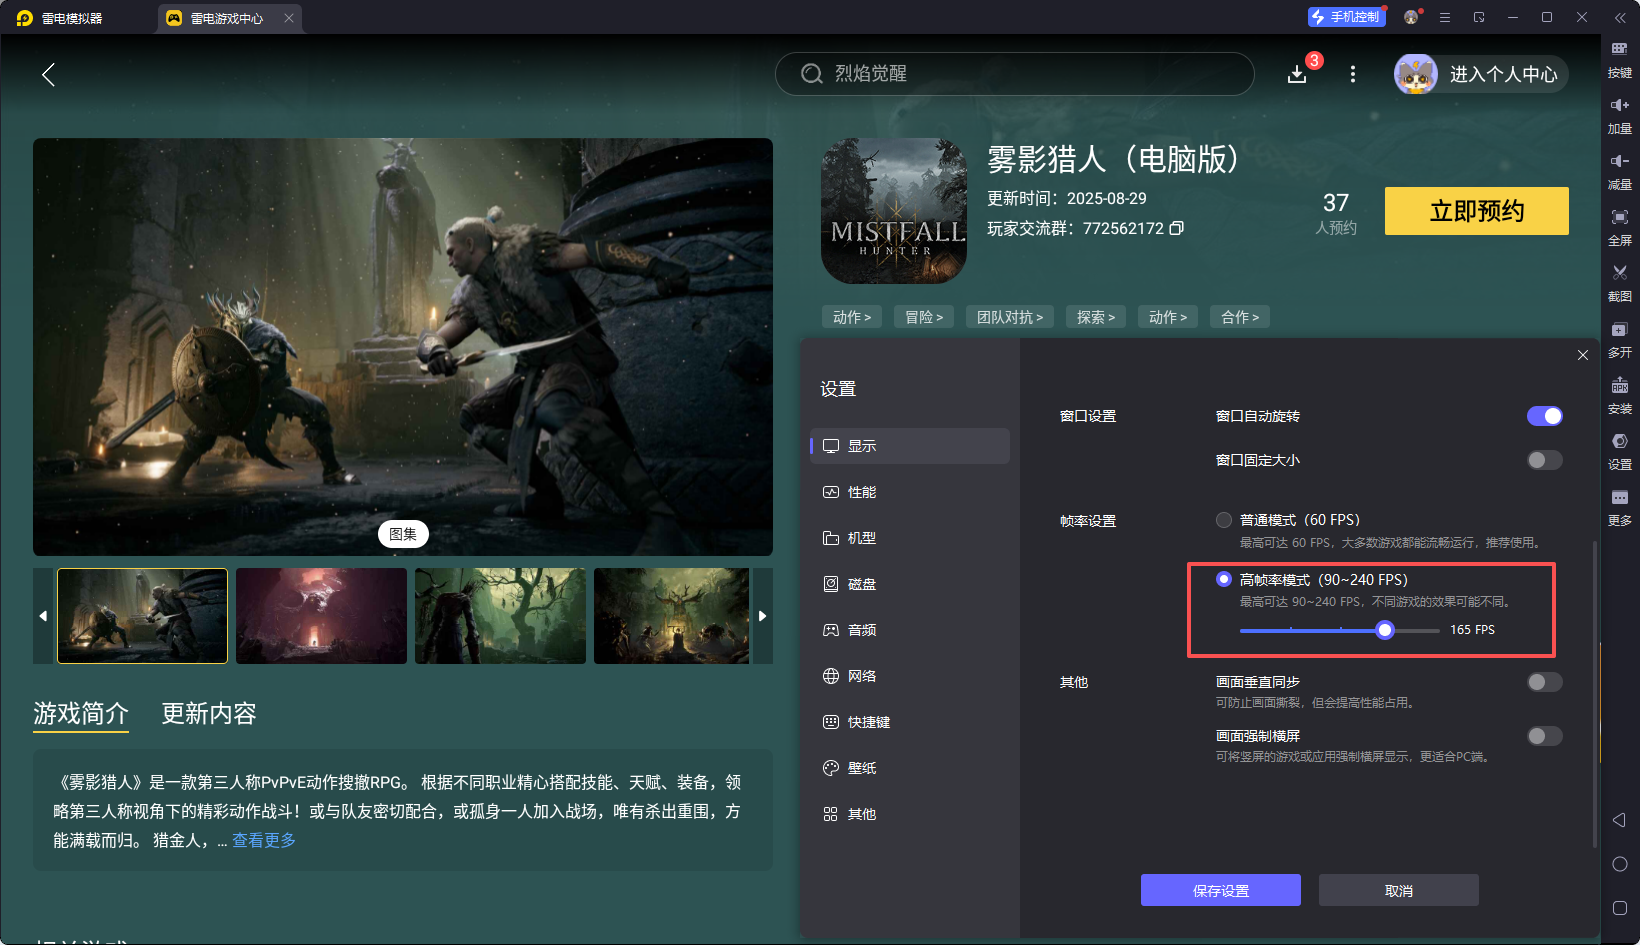
Task: Tap the Android back triangle button
Action: tap(1619, 820)
